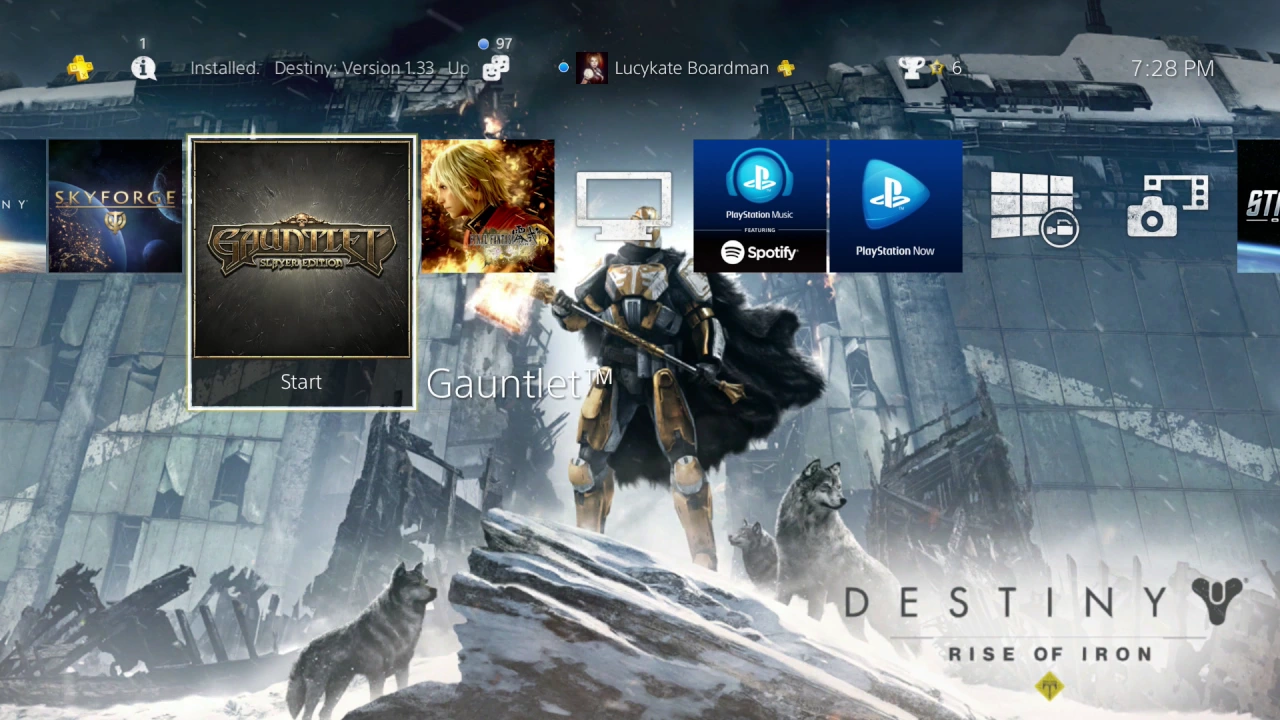This screenshot has width=1280, height=720.
Task: Open Lucykate Boardman's profile avatar
Action: pos(592,68)
